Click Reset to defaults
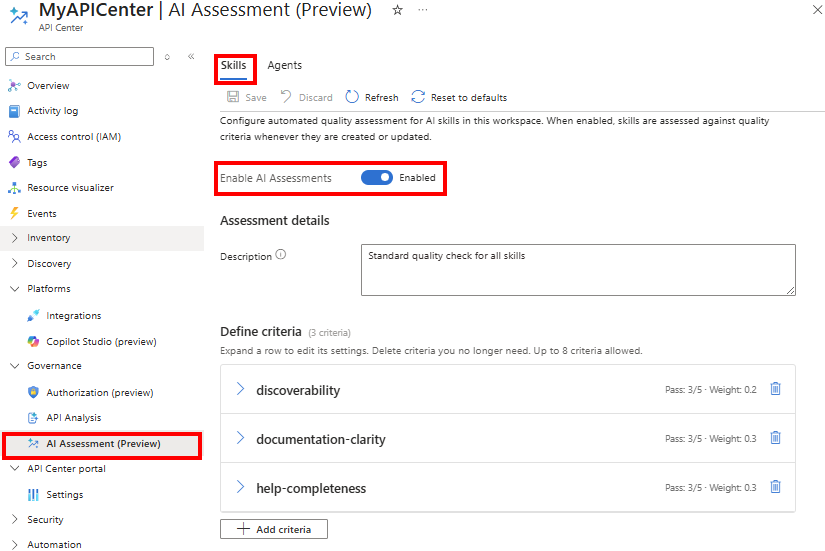Image resolution: width=825 pixels, height=551 pixels. coord(459,97)
